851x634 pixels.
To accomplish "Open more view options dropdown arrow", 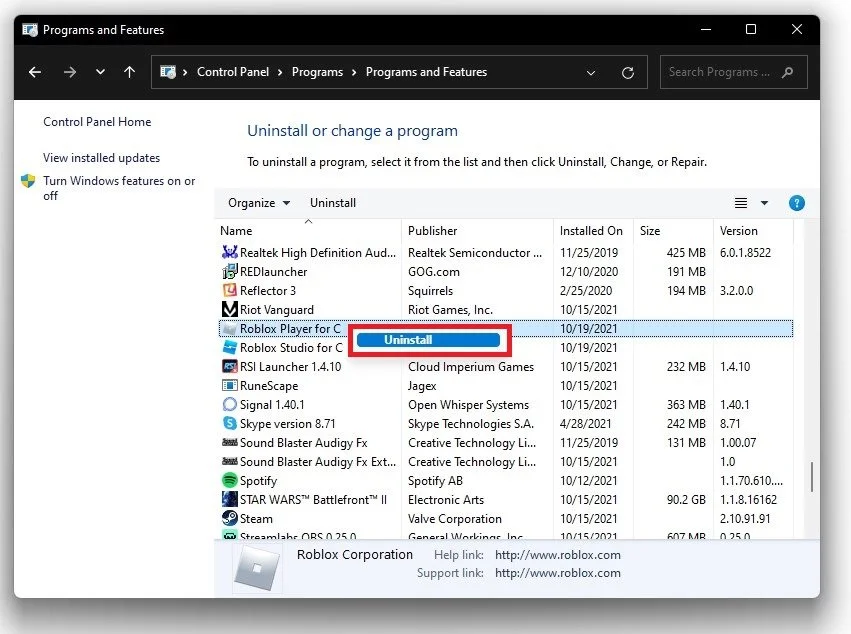I will 764,203.
